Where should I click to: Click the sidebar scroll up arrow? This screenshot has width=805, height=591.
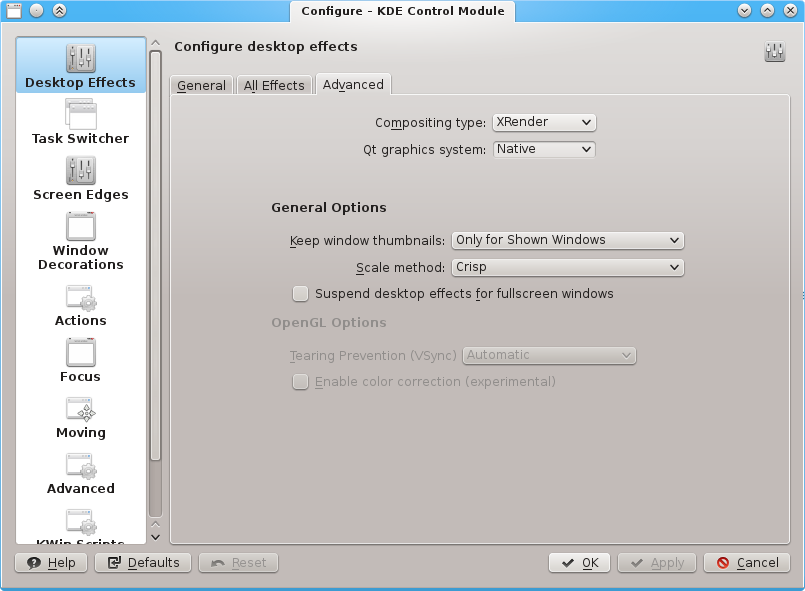point(156,43)
